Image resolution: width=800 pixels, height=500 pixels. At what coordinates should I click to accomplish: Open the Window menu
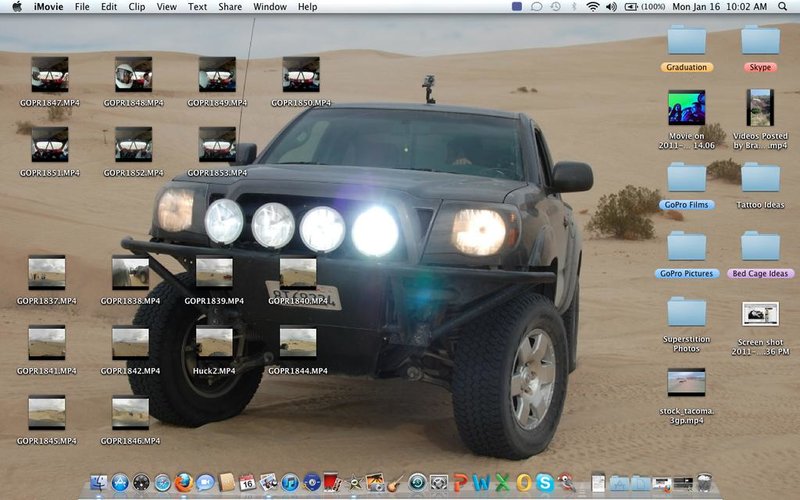click(x=270, y=7)
